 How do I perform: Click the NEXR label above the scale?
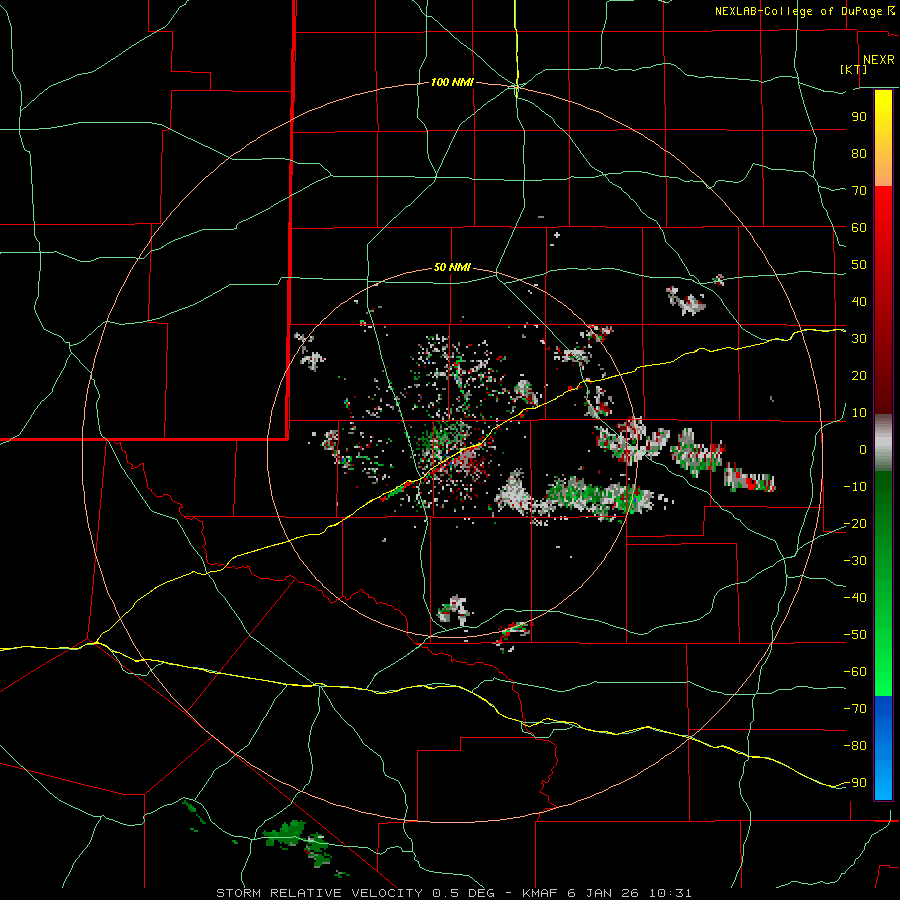pos(878,60)
